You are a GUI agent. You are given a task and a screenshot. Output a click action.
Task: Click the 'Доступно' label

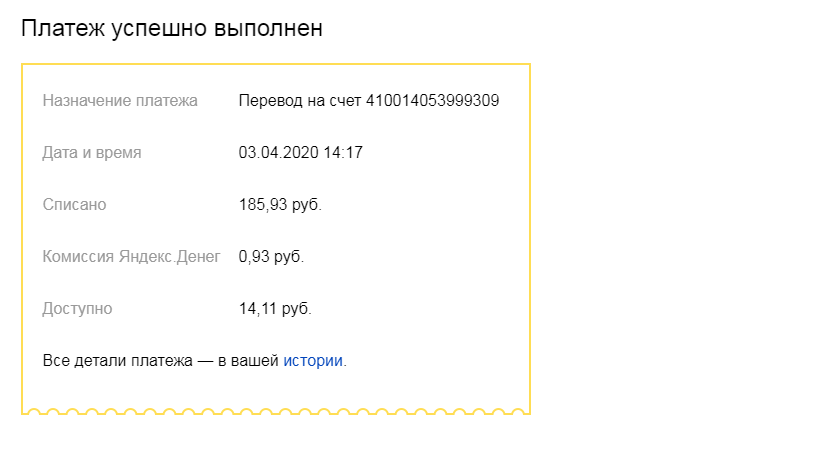coord(77,309)
